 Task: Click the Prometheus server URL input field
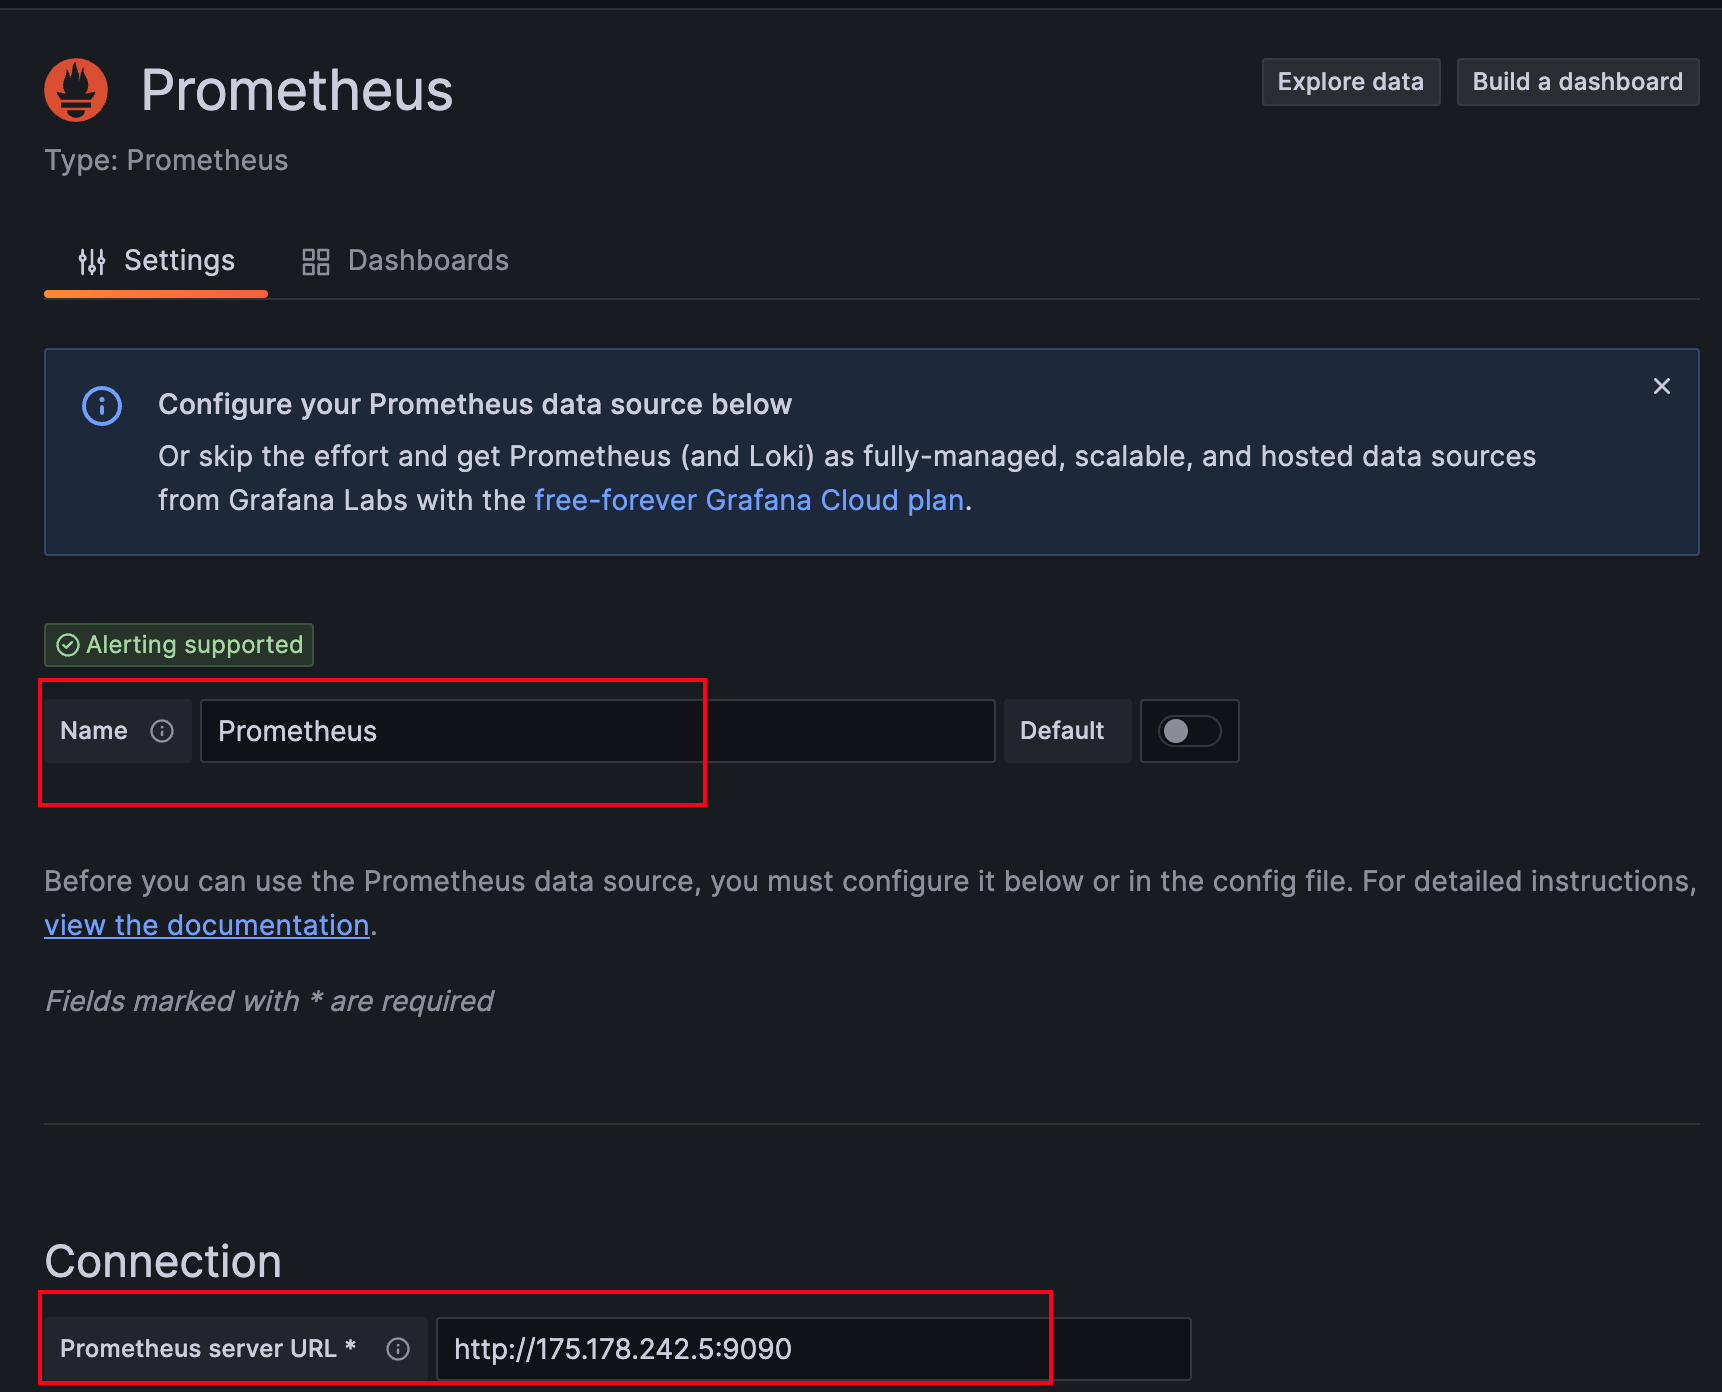(x=814, y=1349)
